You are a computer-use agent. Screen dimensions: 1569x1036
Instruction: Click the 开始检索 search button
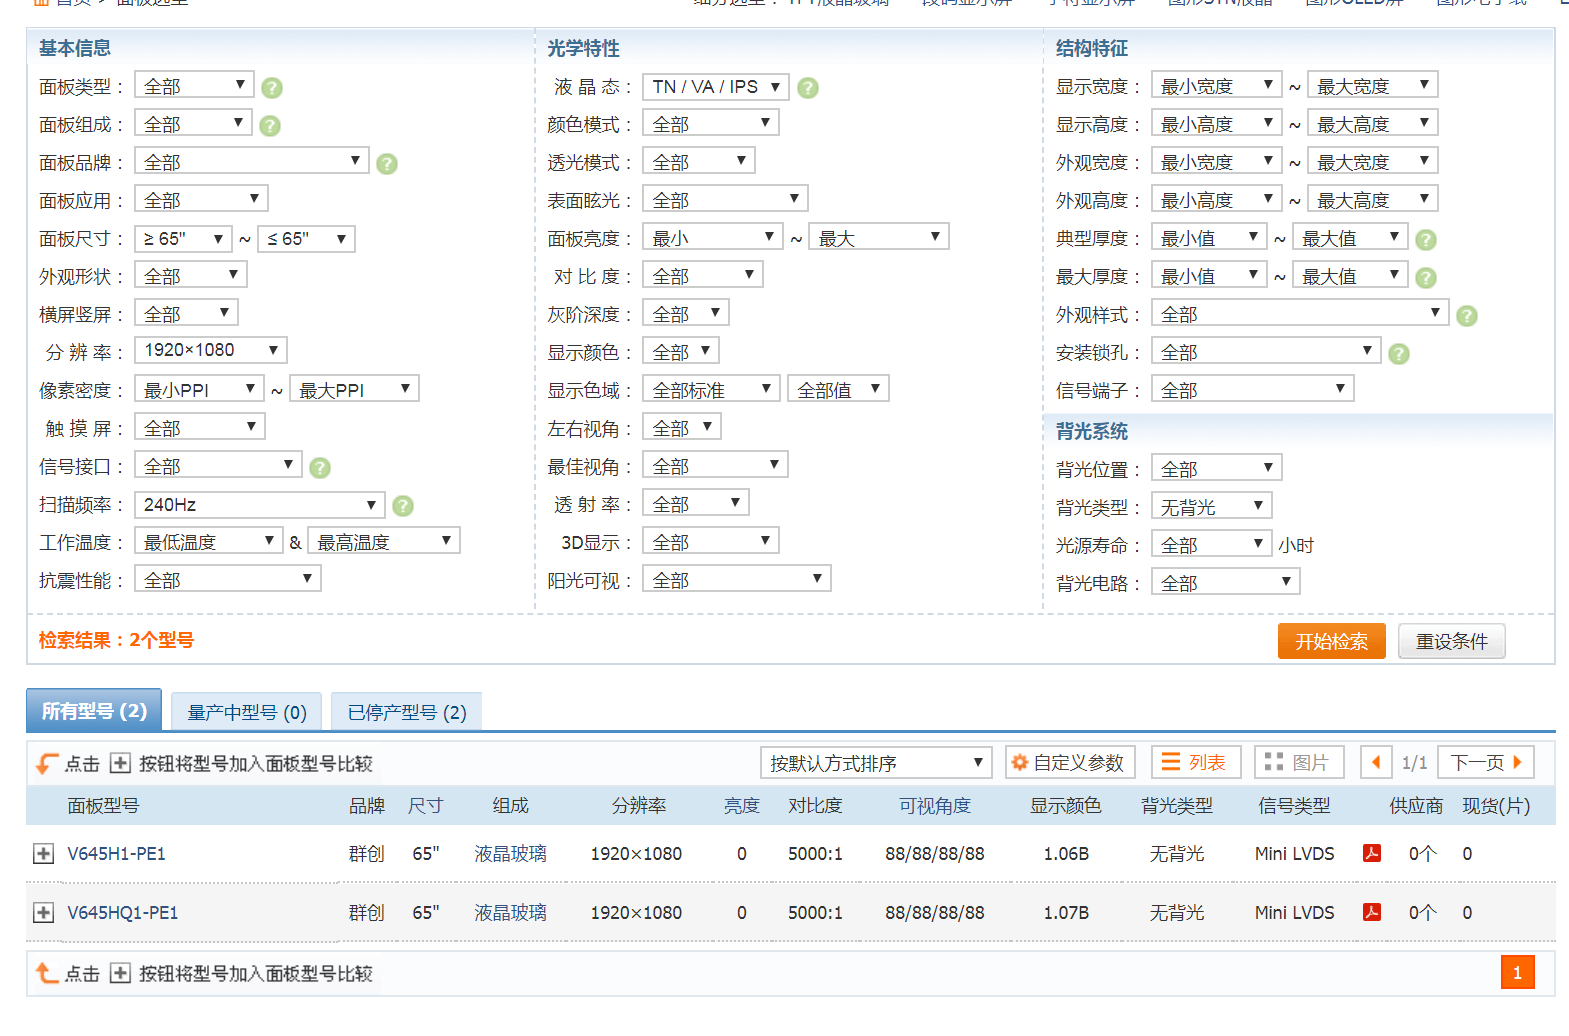tap(1331, 642)
